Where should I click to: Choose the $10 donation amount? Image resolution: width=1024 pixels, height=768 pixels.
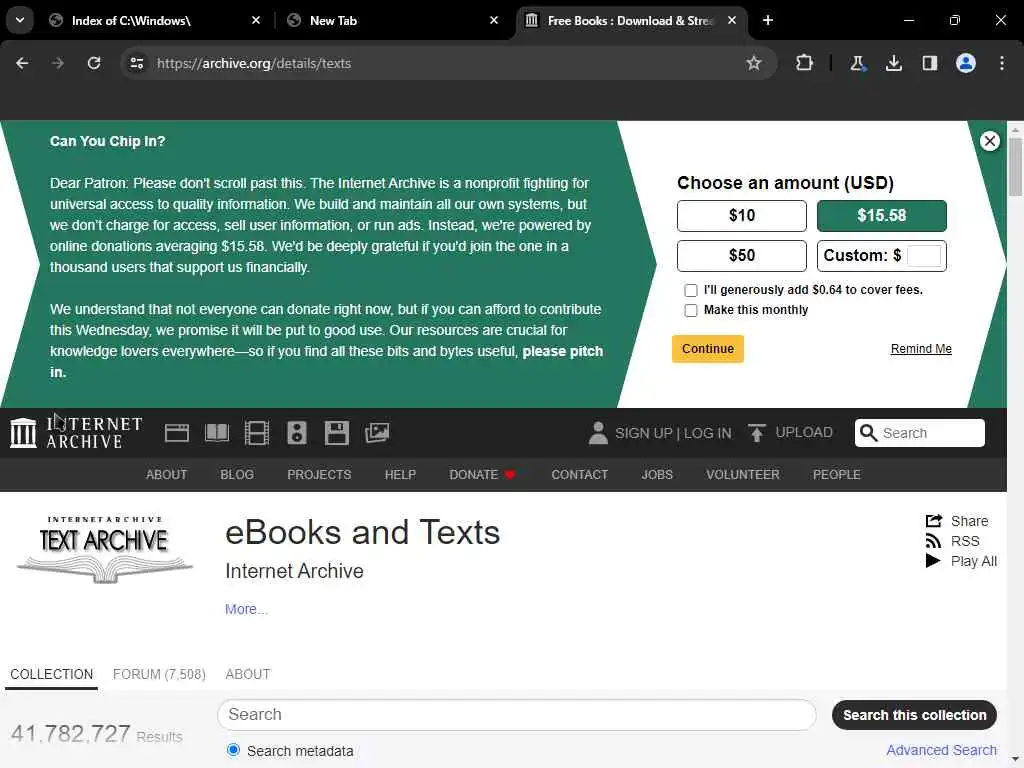point(741,216)
